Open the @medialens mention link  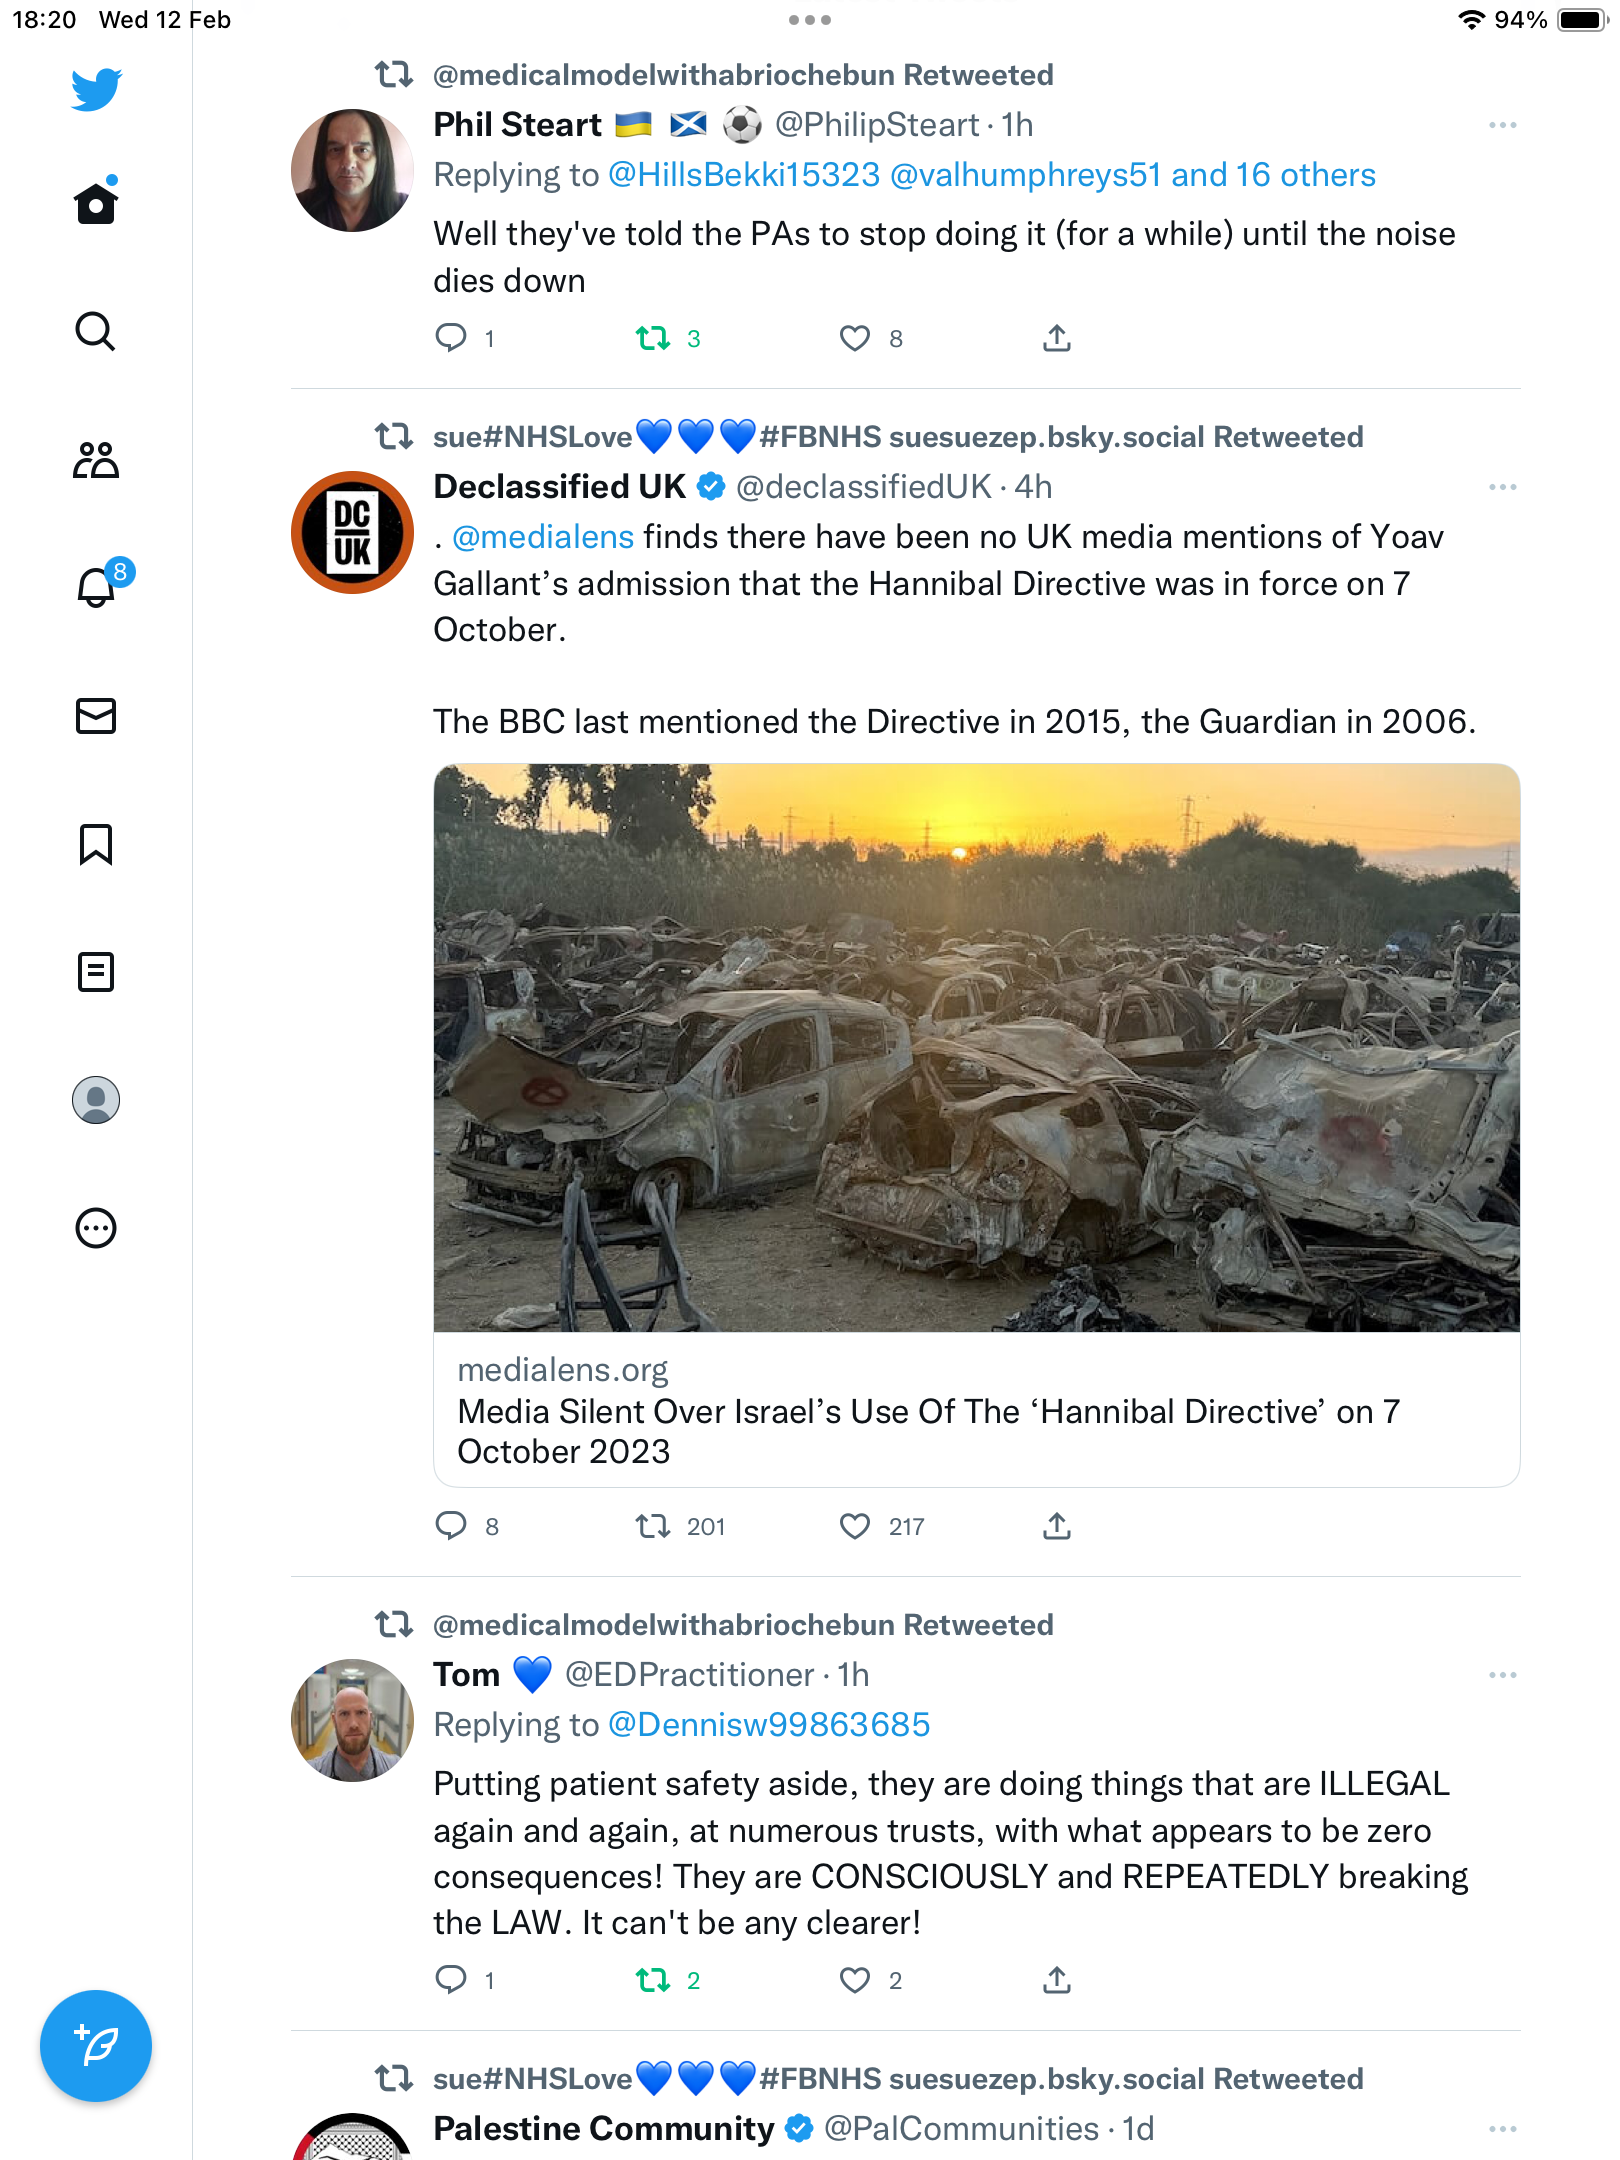[543, 537]
